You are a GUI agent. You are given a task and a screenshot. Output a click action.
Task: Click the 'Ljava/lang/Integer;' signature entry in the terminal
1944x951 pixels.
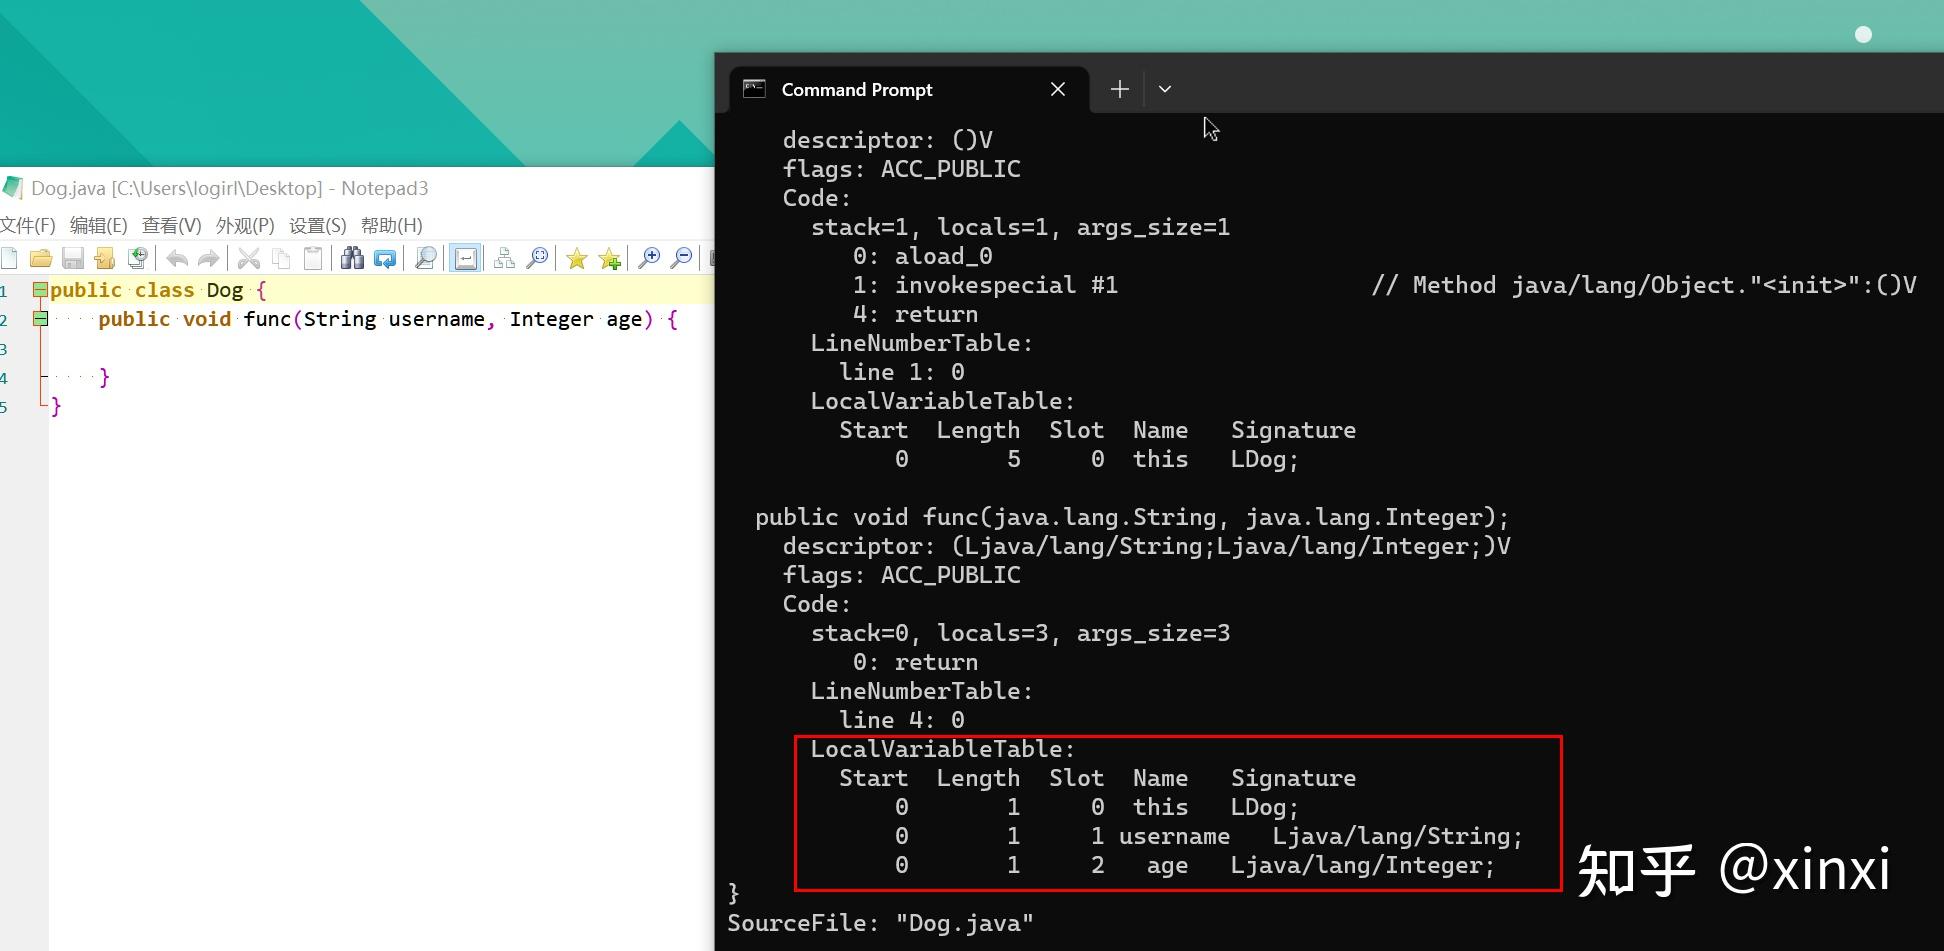tap(1362, 866)
